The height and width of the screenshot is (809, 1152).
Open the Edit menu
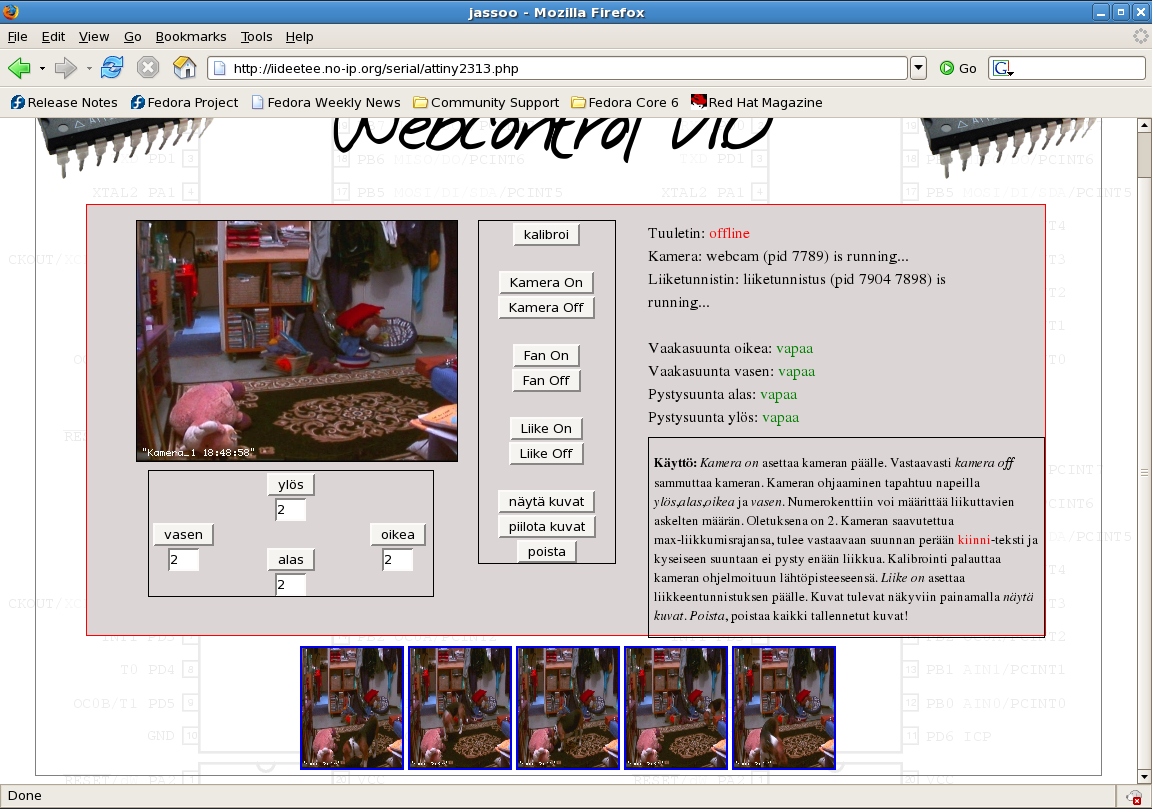coord(53,37)
